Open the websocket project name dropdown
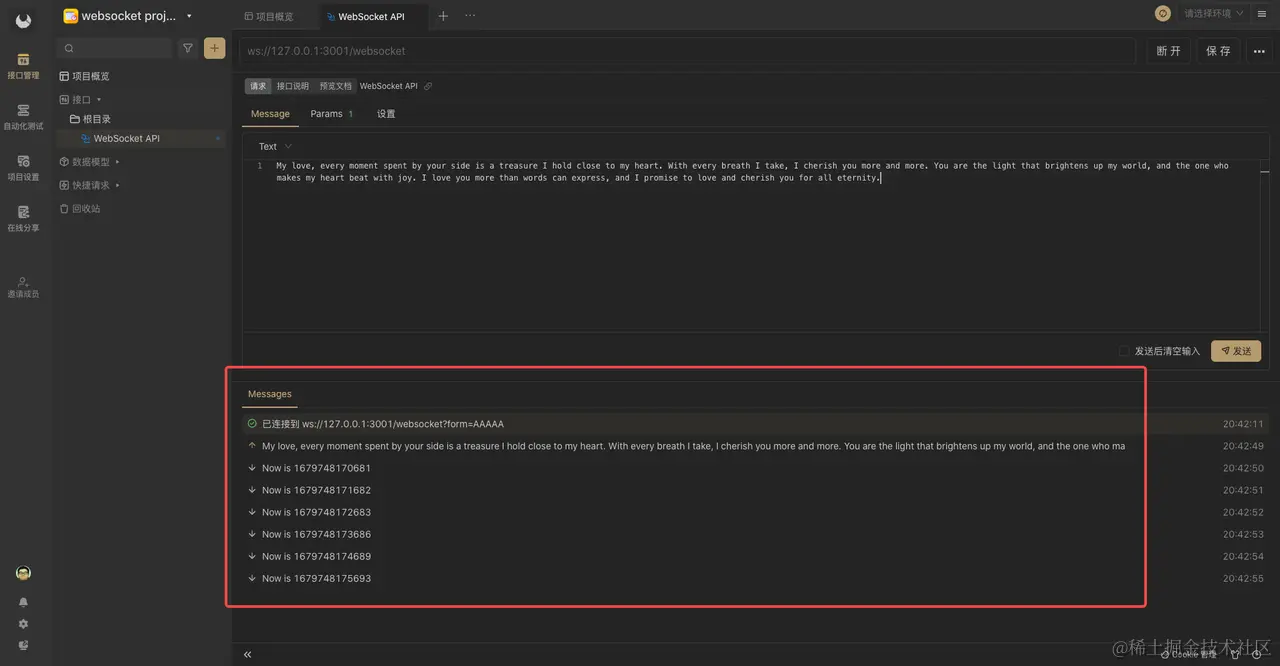This screenshot has width=1280, height=666. (x=189, y=15)
